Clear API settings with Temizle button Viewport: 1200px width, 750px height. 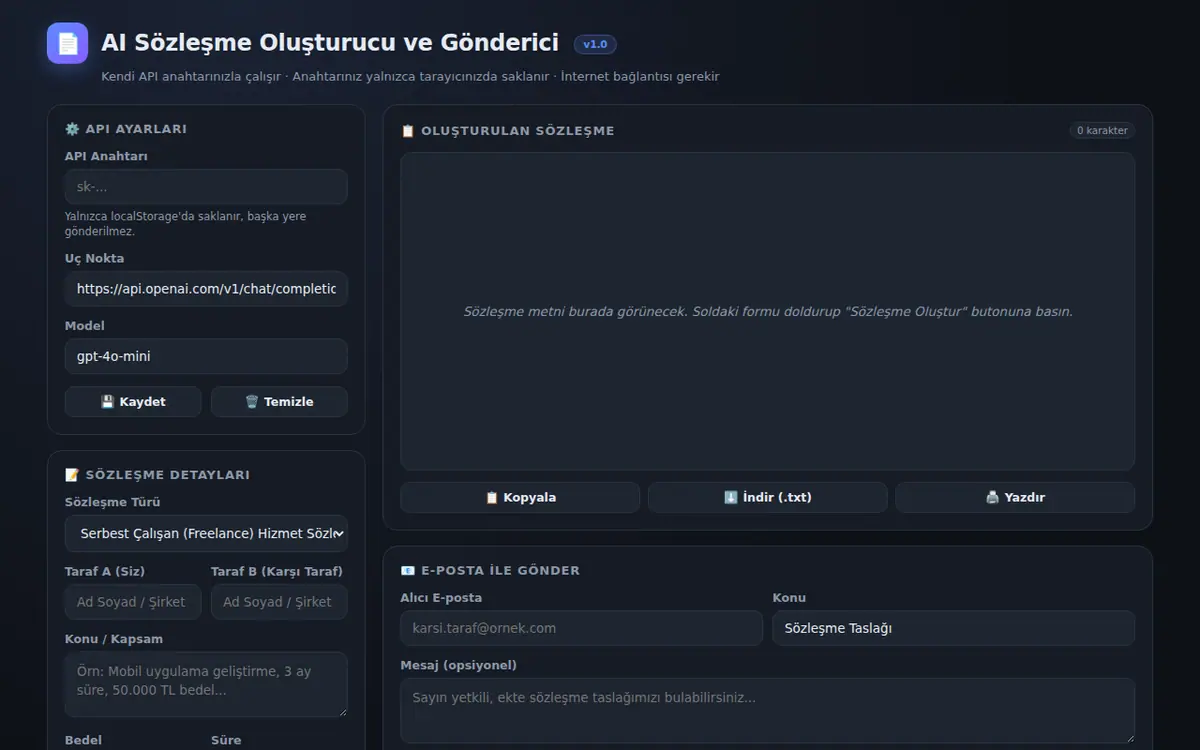pyautogui.click(x=279, y=402)
